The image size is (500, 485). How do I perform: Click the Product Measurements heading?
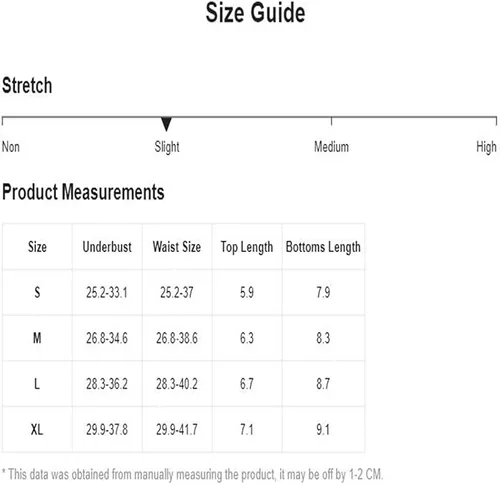[83, 192]
